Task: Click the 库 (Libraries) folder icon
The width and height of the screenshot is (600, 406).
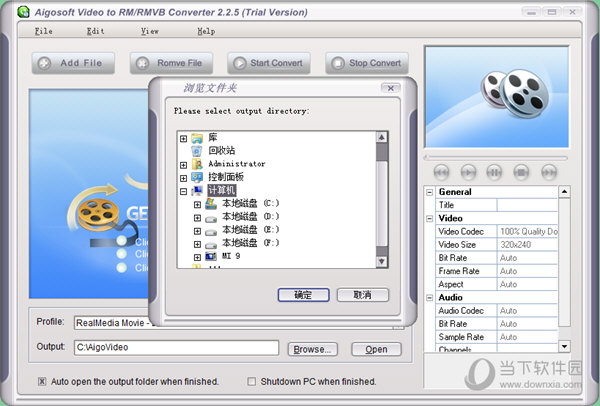Action: pos(197,138)
